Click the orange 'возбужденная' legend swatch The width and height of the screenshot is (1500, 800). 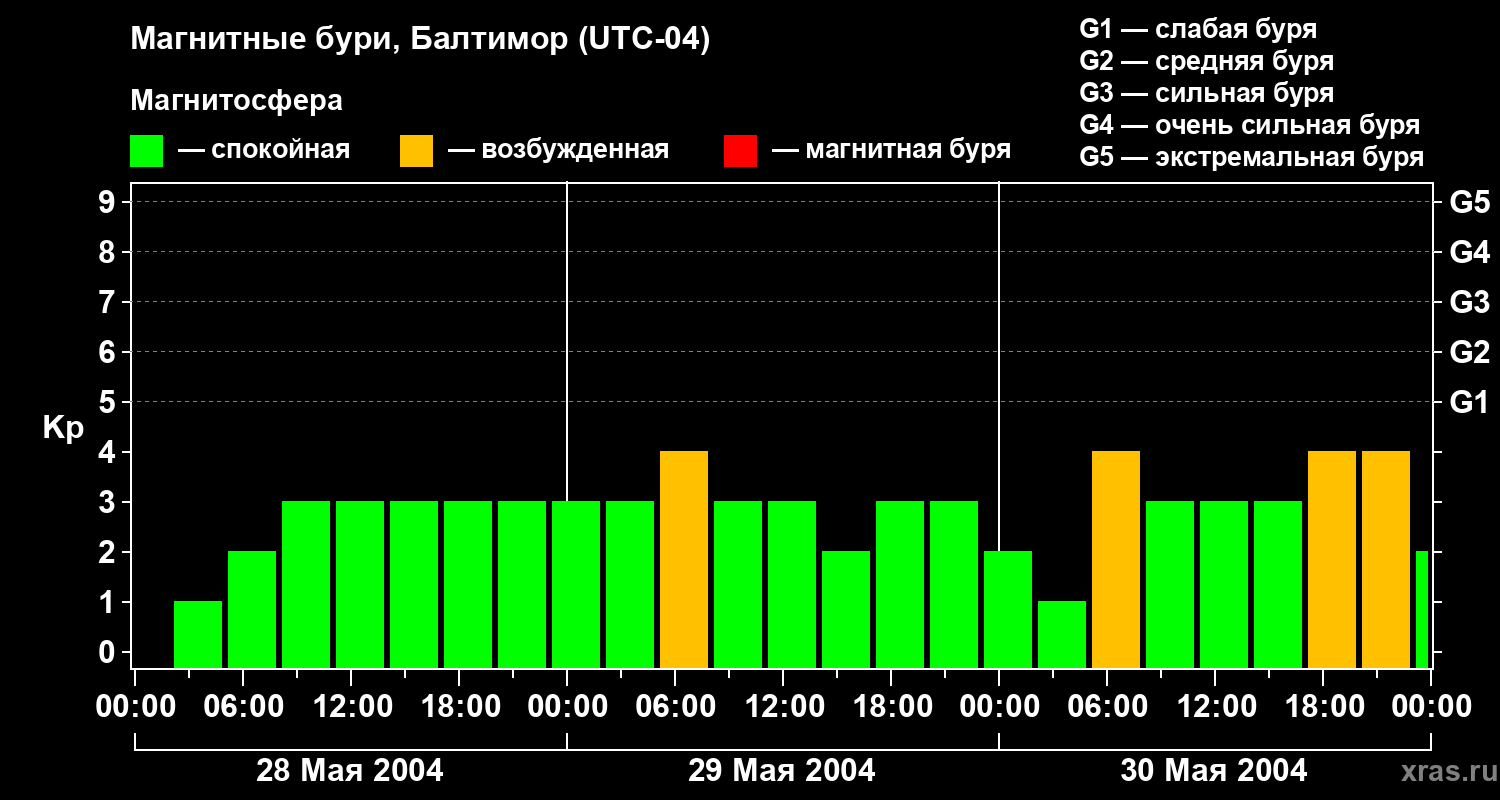coord(416,151)
